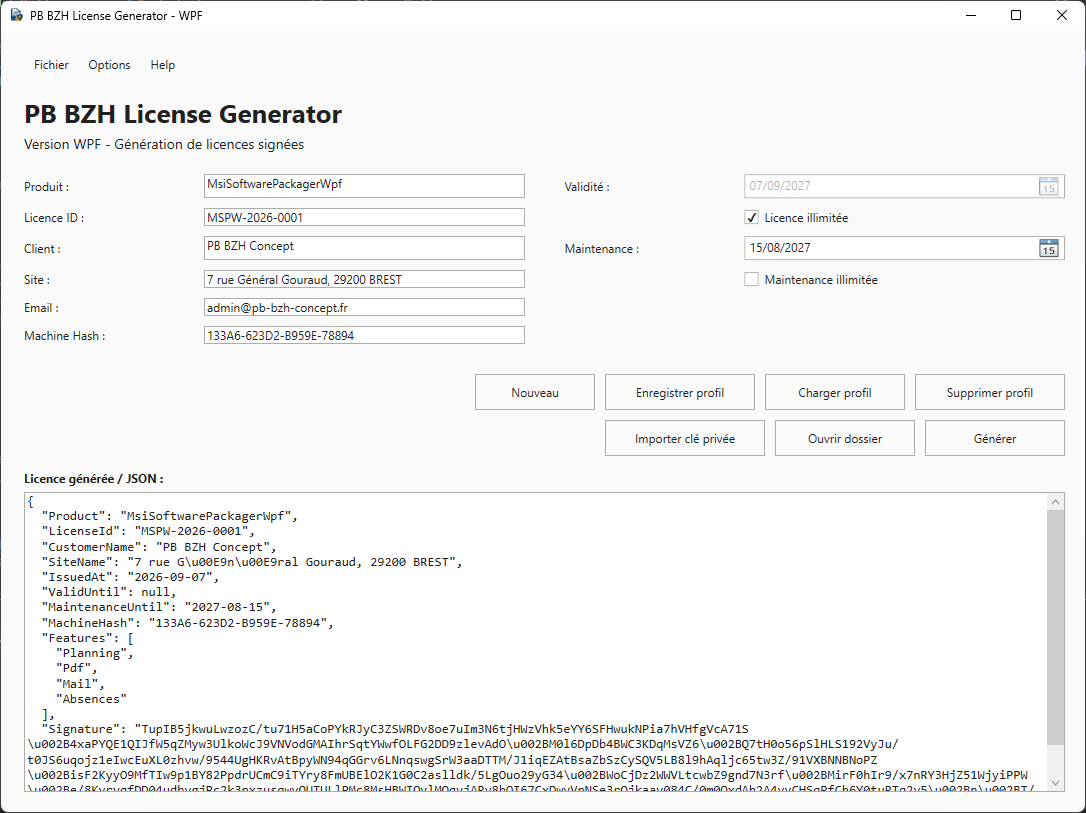
Task: Maximize the License Generator window
Action: click(x=1016, y=15)
